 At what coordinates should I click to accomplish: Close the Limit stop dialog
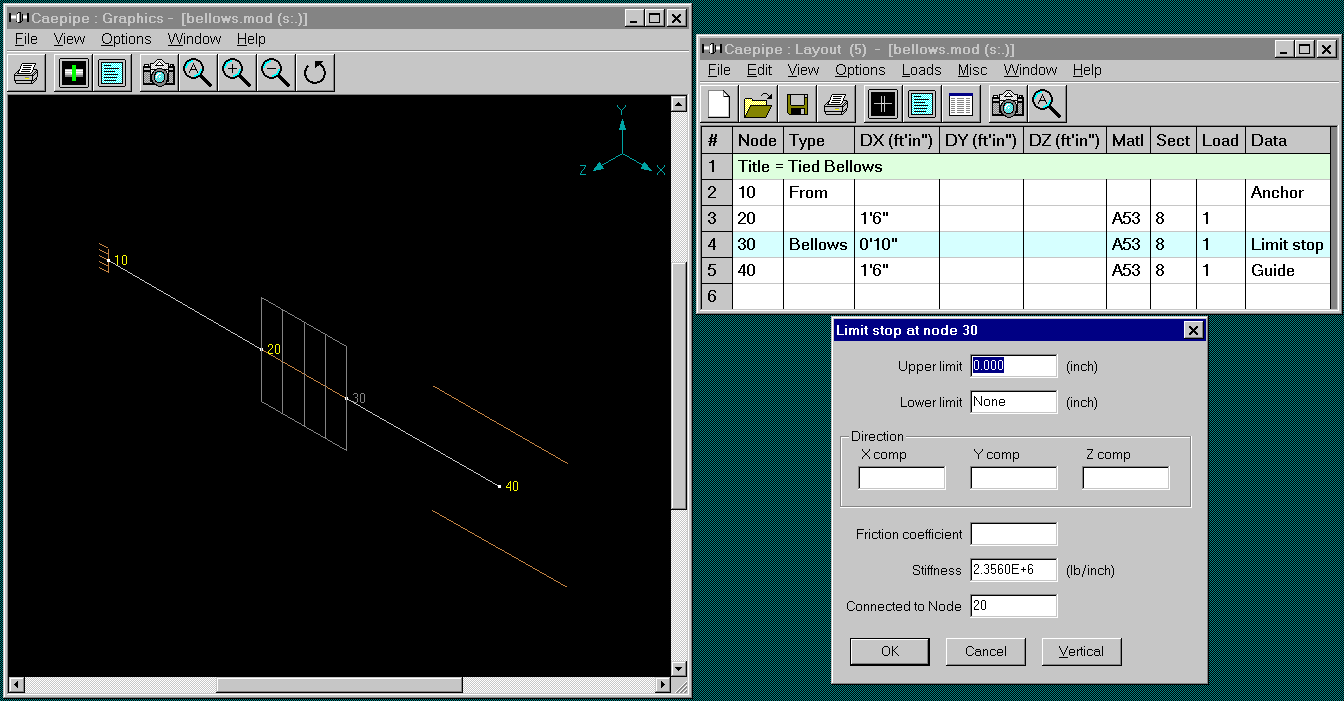coord(1192,330)
